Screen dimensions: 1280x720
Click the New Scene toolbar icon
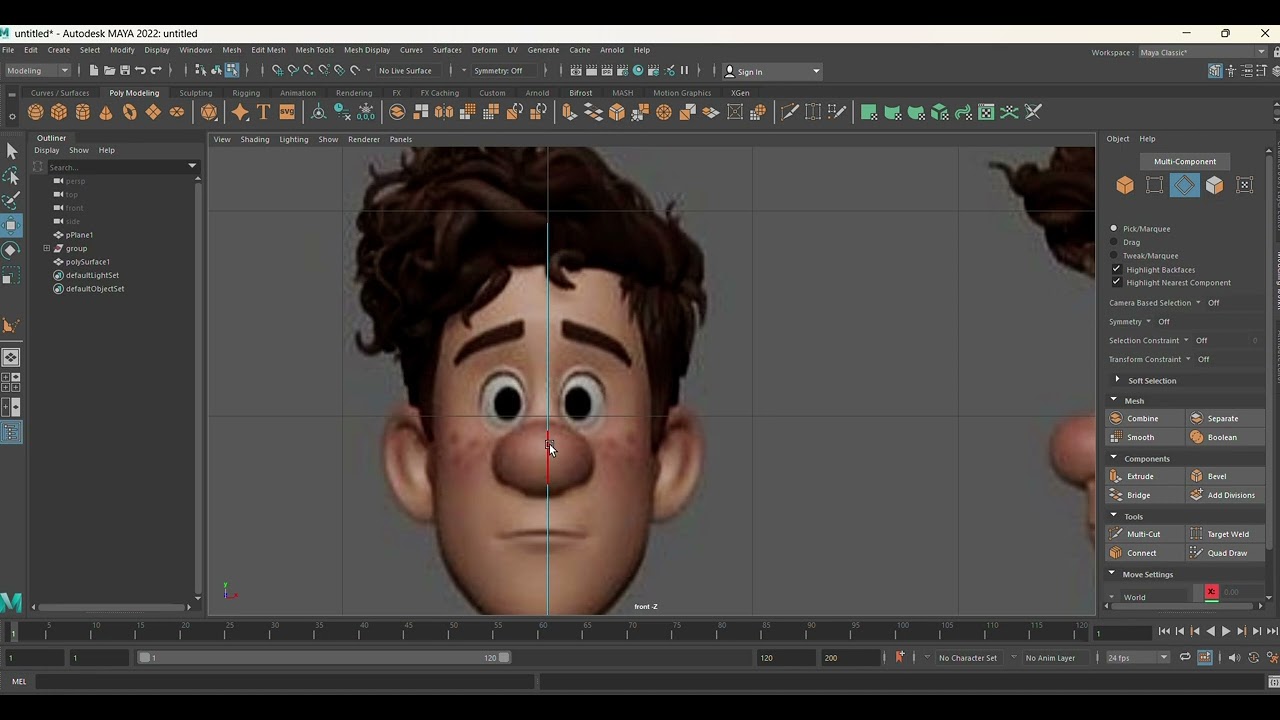click(x=94, y=70)
